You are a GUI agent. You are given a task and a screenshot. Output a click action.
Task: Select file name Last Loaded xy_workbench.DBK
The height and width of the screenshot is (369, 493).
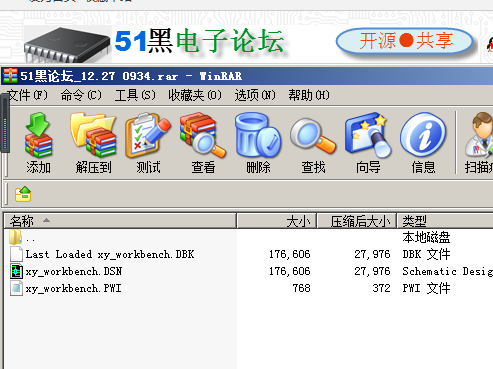[x=110, y=254]
